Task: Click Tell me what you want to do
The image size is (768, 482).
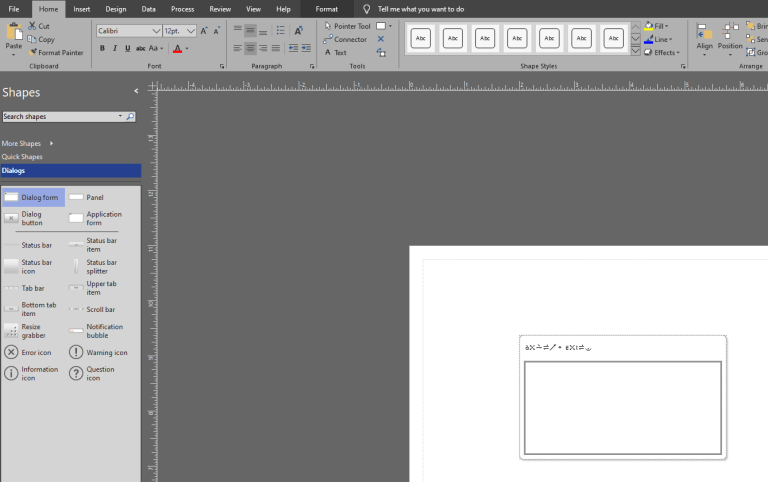Action: (420, 9)
